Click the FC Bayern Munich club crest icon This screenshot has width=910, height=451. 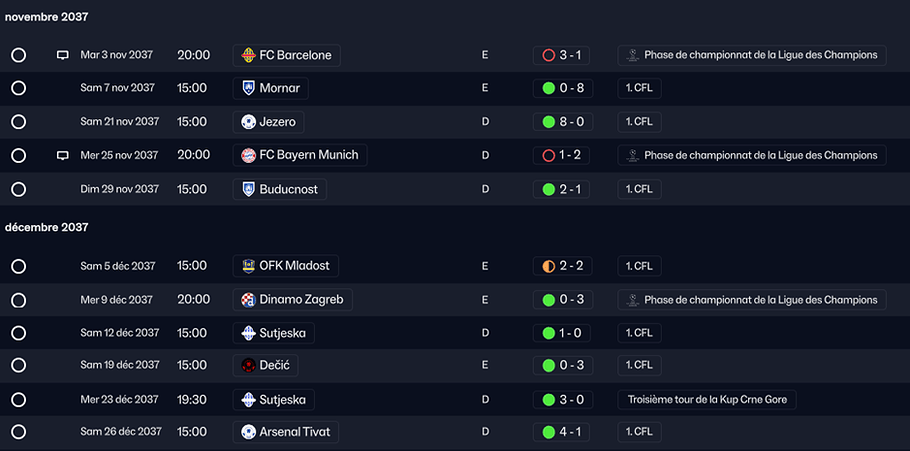point(248,155)
